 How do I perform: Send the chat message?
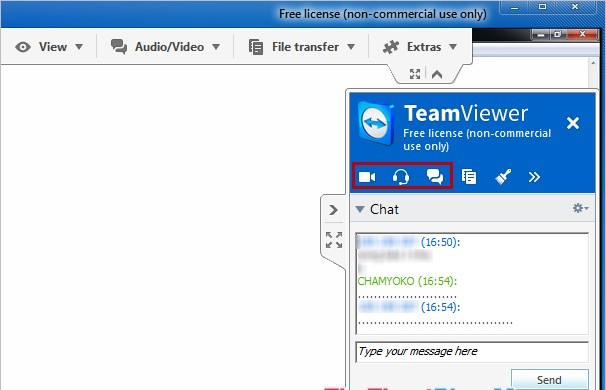coord(550,380)
